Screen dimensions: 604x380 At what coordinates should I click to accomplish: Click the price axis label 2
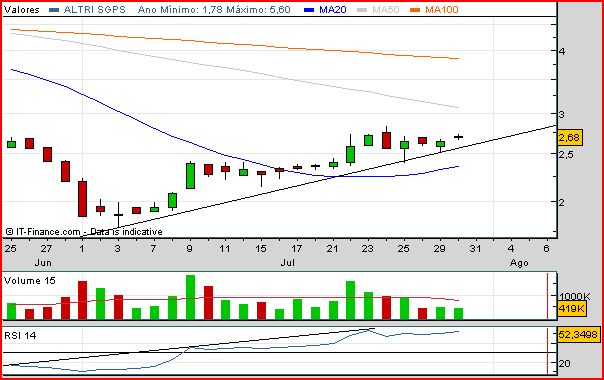pos(562,202)
